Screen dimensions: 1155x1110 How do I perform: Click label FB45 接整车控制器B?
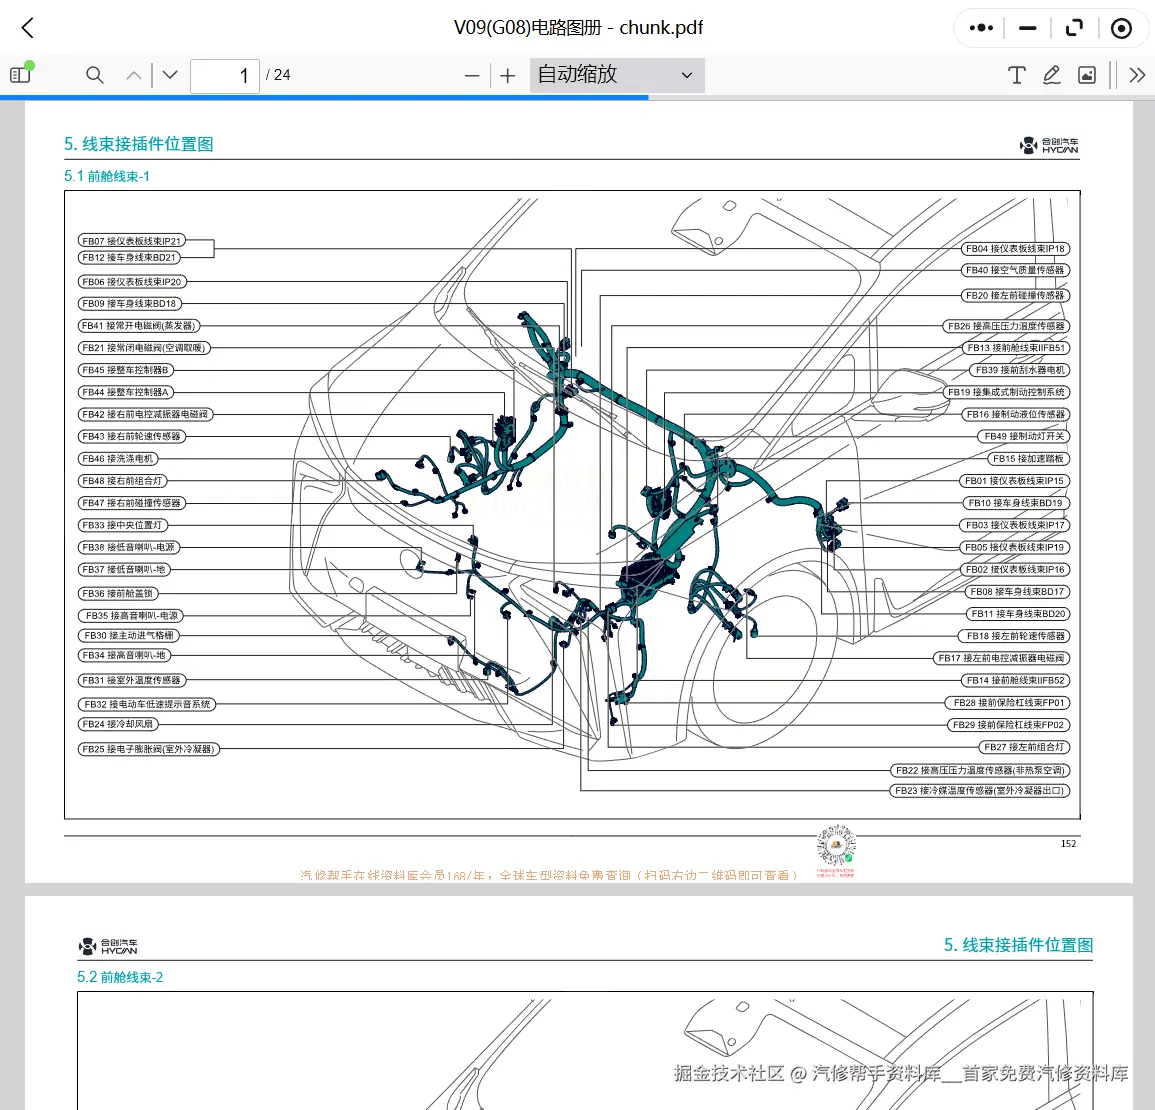(126, 370)
